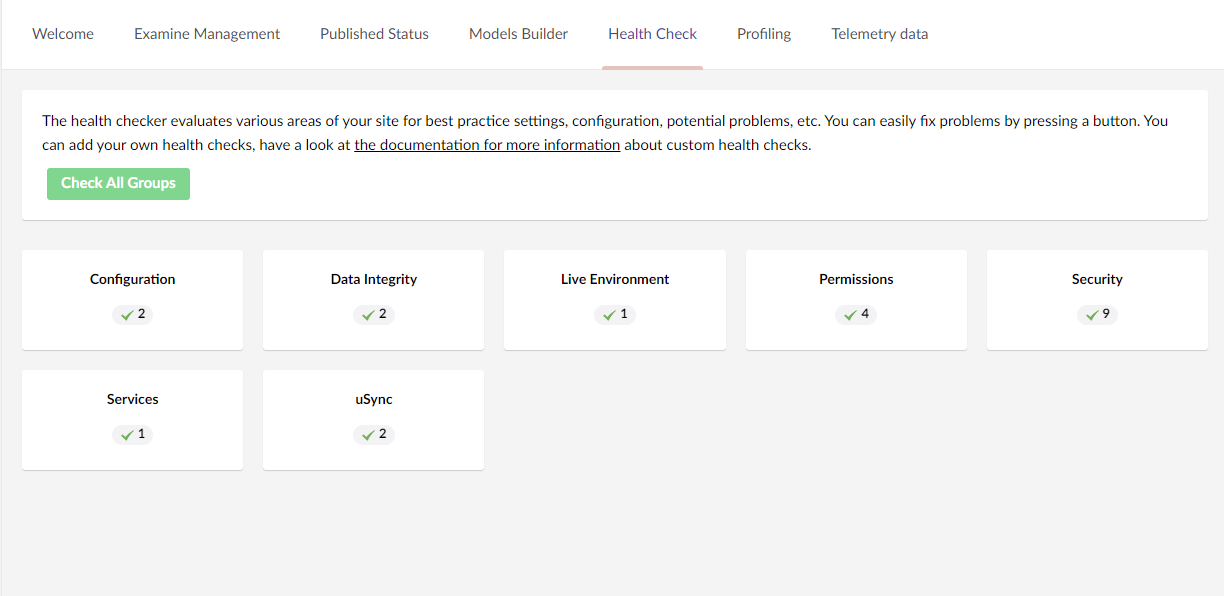Open the Permissions health check group
The height and width of the screenshot is (596, 1224).
pos(856,300)
